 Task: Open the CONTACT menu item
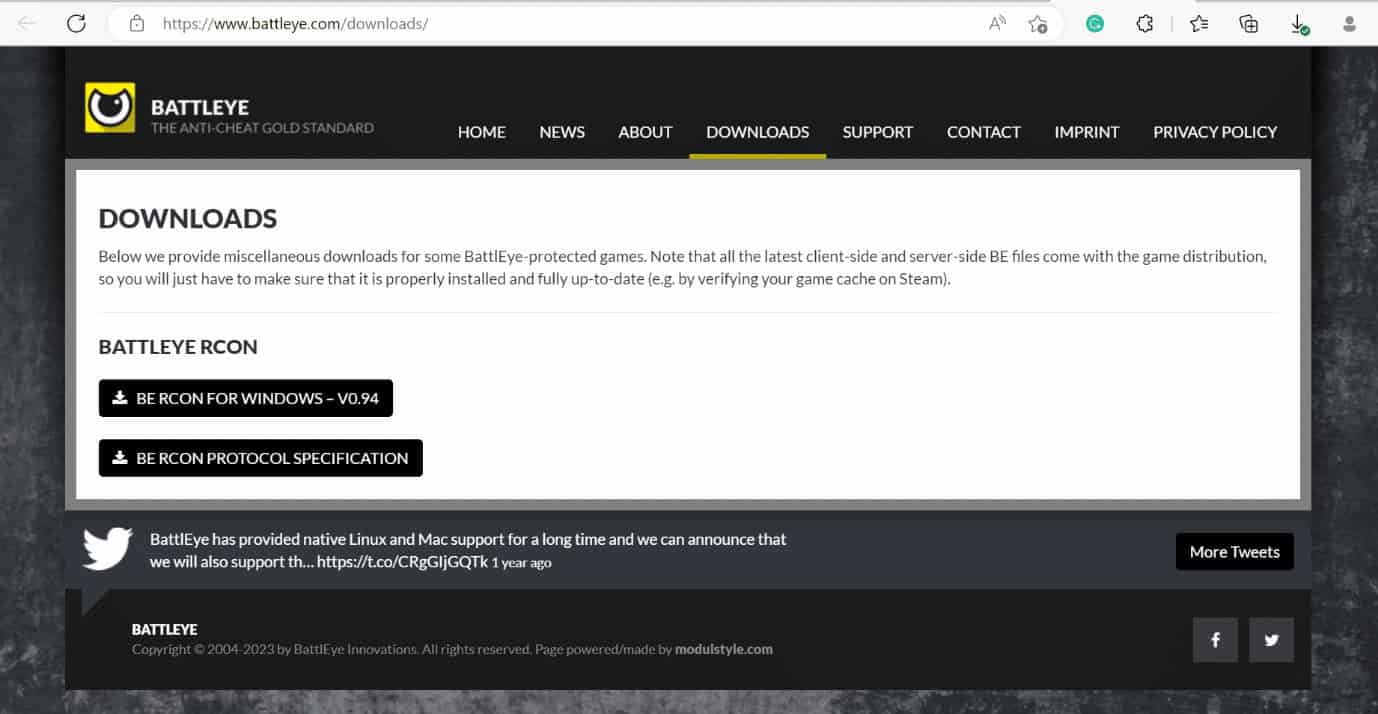(x=984, y=131)
